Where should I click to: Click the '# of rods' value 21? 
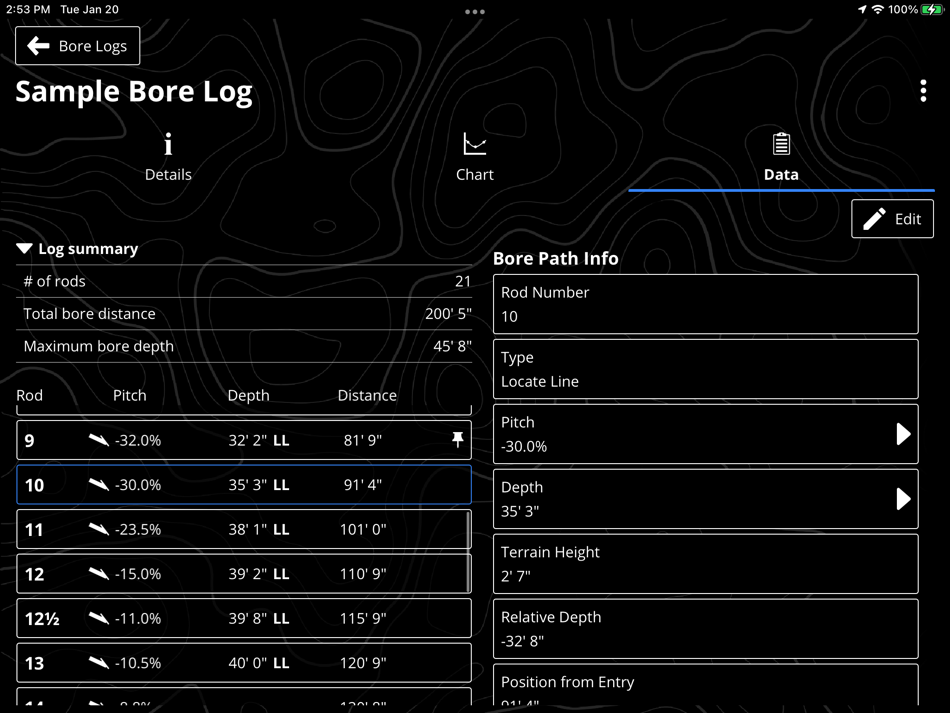463,281
